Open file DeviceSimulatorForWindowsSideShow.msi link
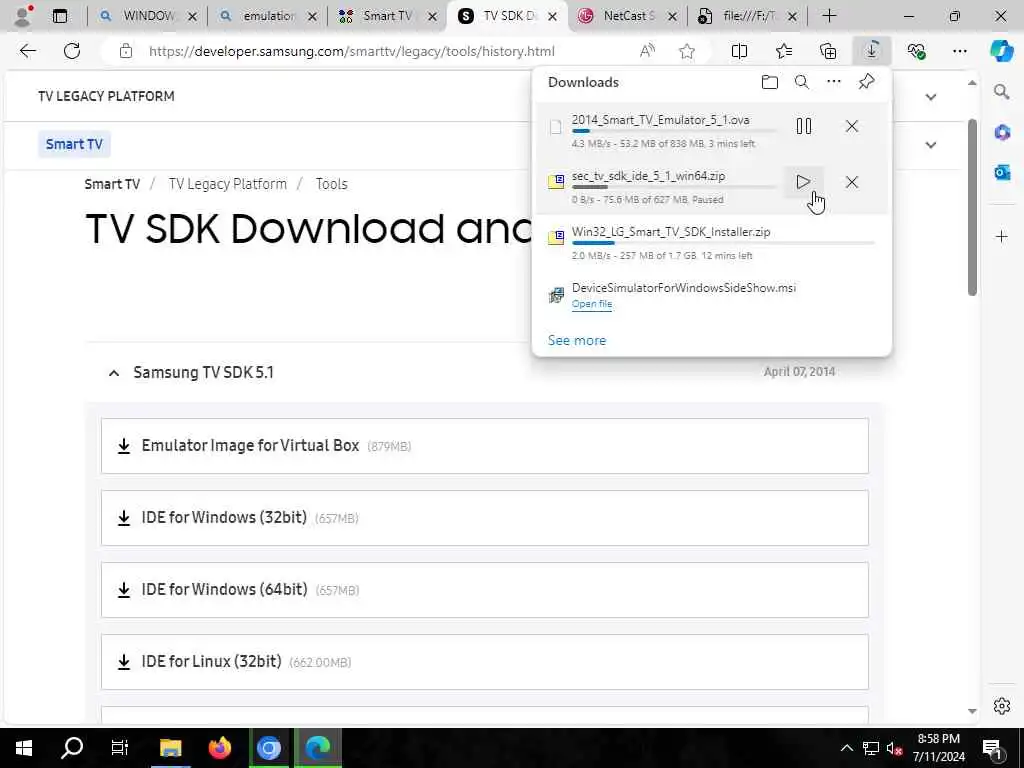 [592, 304]
